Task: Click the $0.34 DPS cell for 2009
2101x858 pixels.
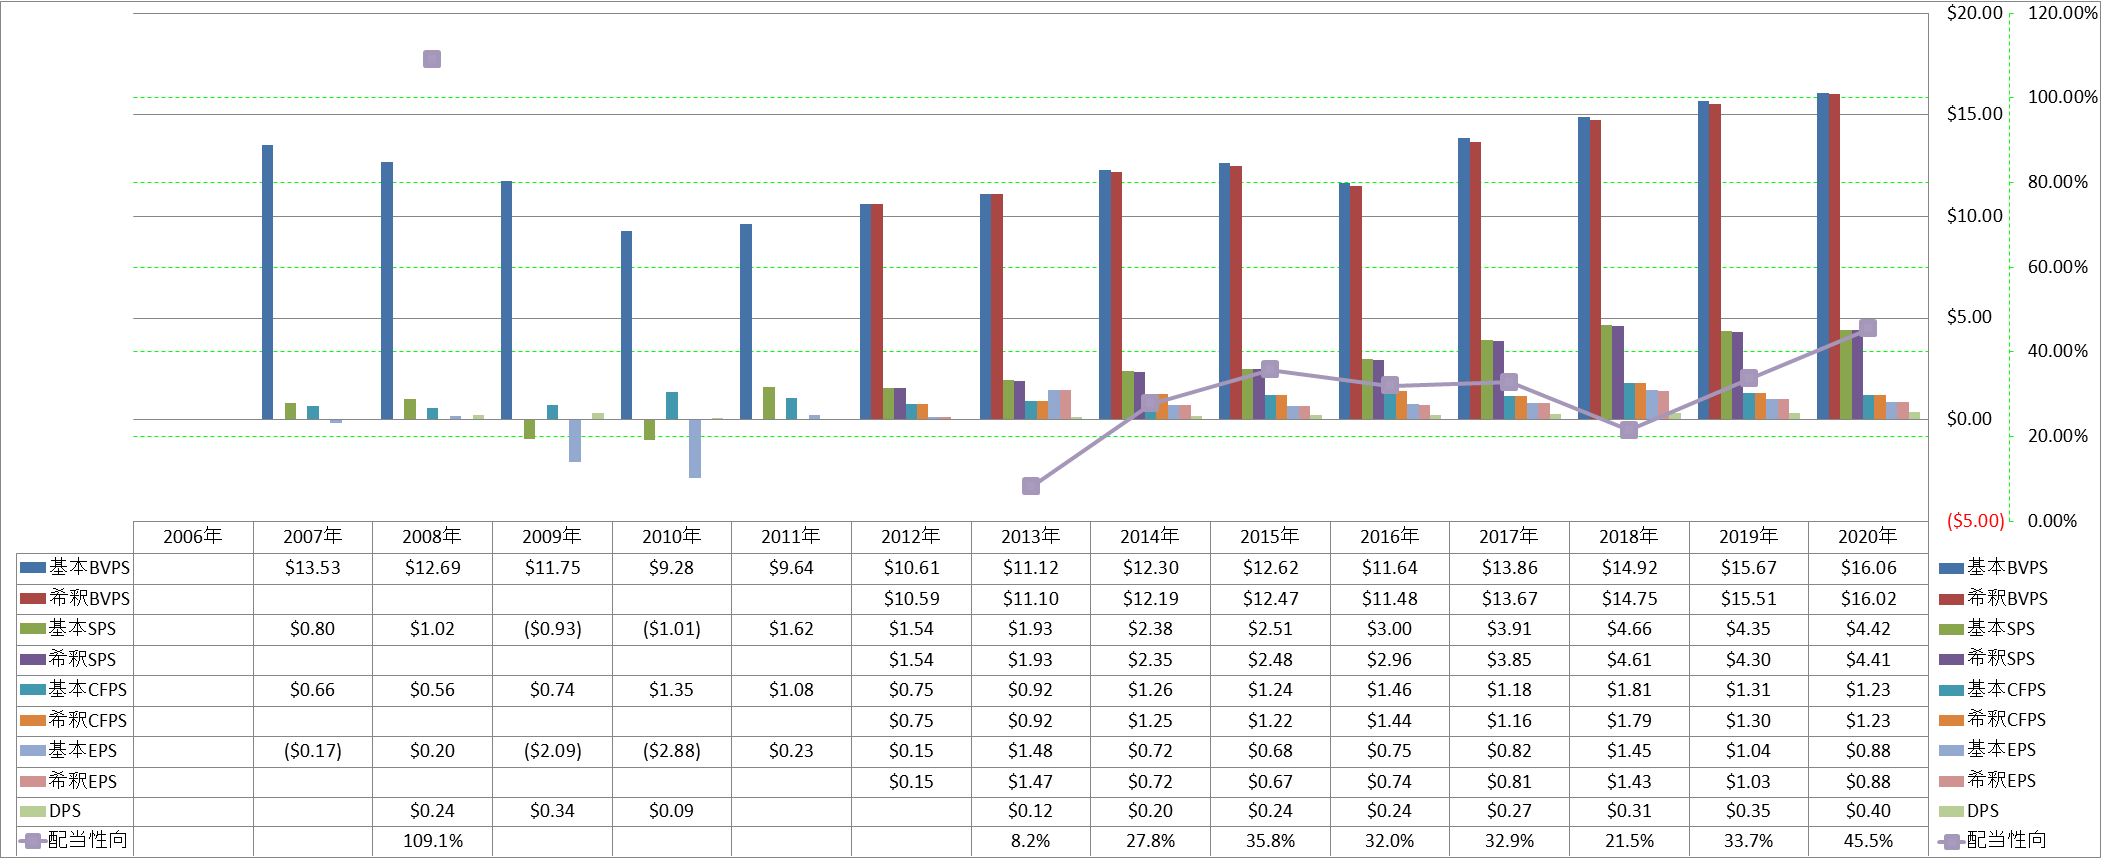Action: [552, 811]
